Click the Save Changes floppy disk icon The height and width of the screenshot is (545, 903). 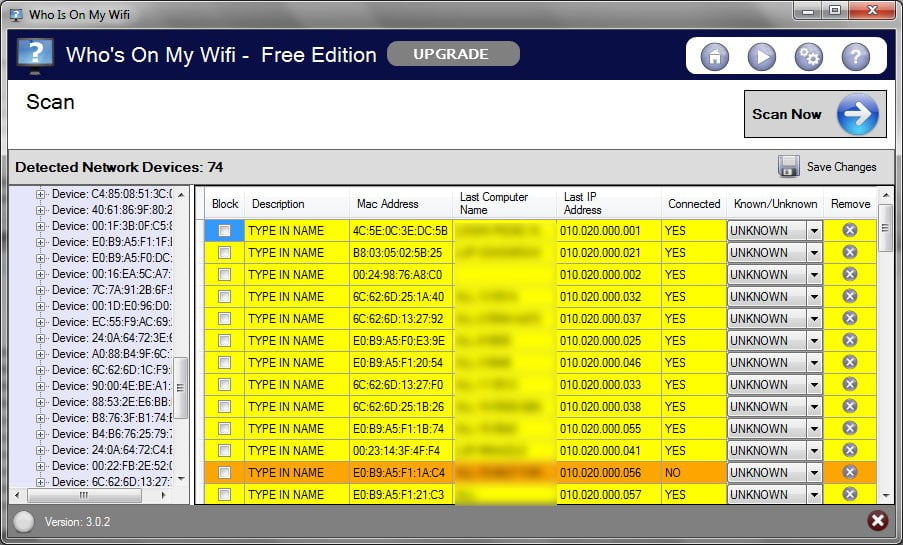pos(788,167)
